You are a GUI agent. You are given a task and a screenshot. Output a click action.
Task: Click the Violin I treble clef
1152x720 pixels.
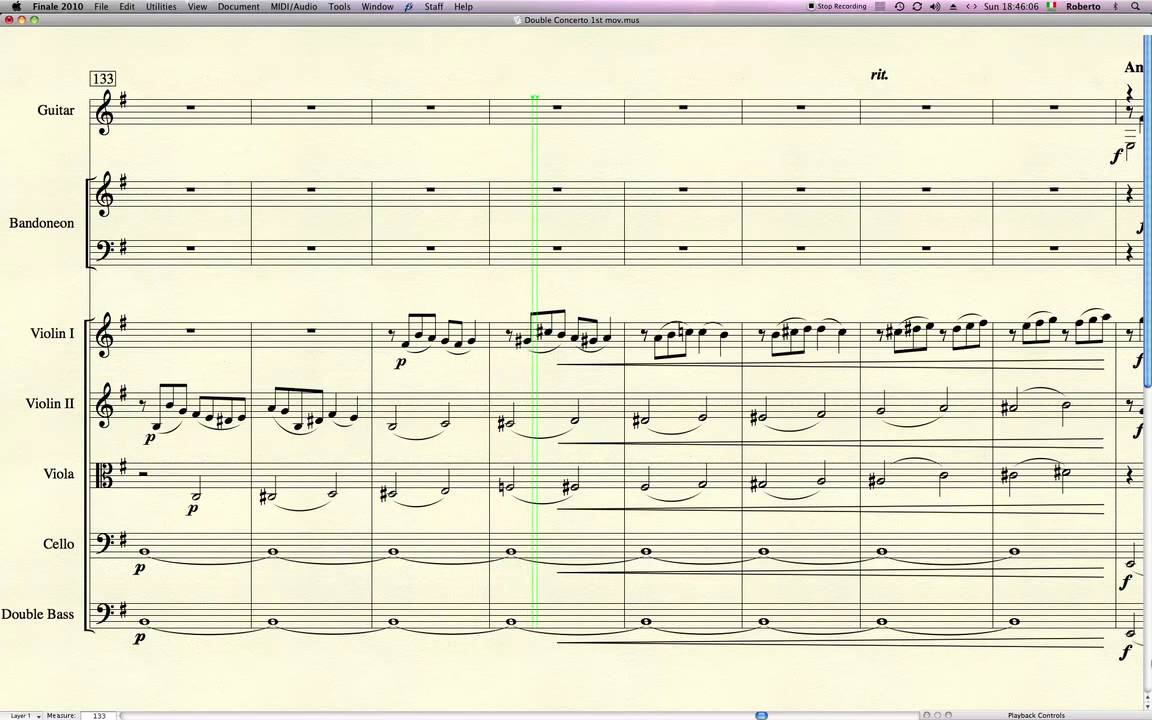pos(104,336)
